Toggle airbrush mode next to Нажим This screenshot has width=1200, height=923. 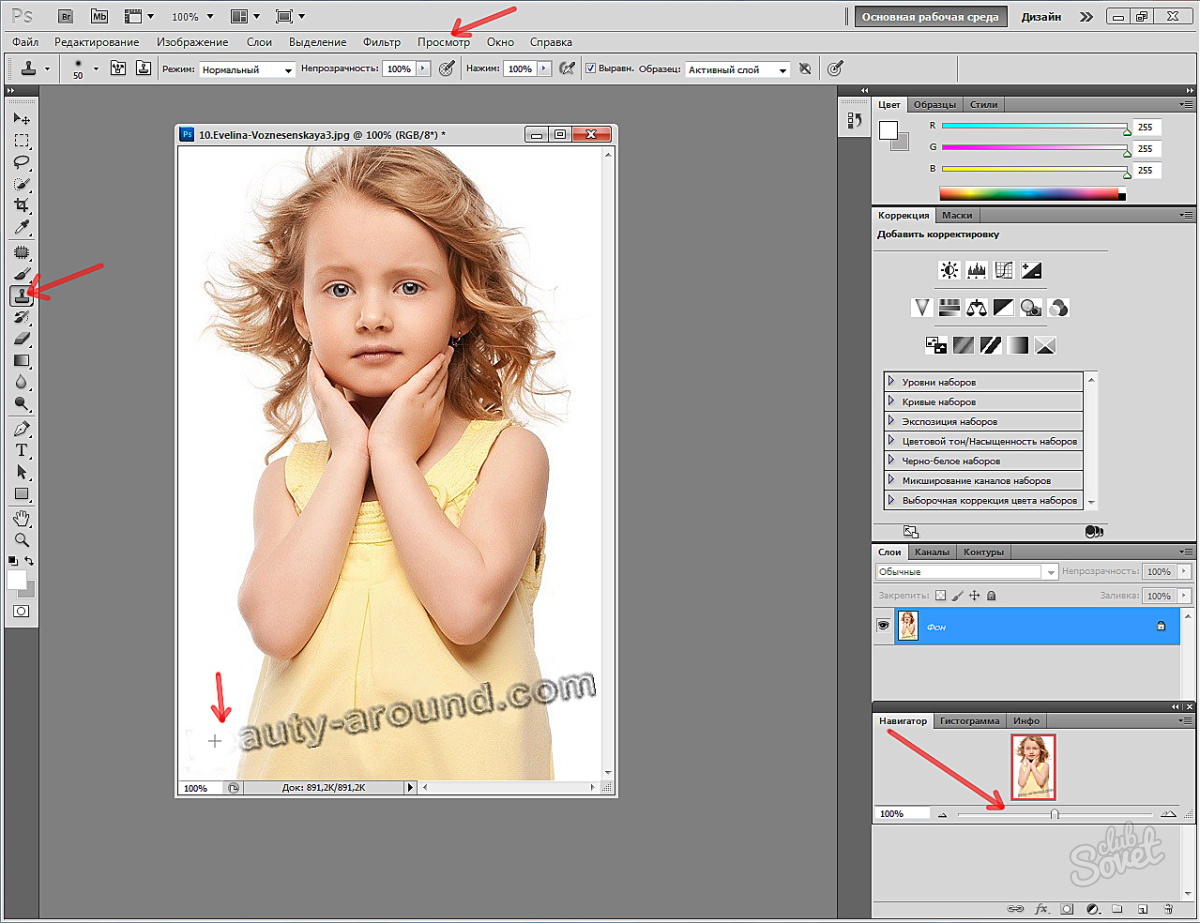click(x=568, y=68)
